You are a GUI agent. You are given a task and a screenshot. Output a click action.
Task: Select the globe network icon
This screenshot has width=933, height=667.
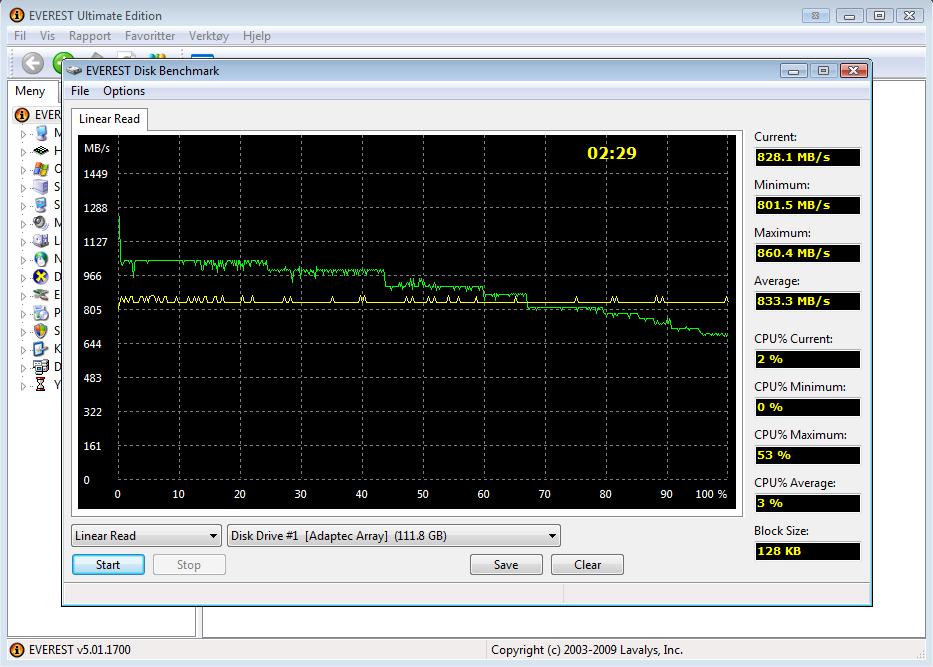click(40, 259)
